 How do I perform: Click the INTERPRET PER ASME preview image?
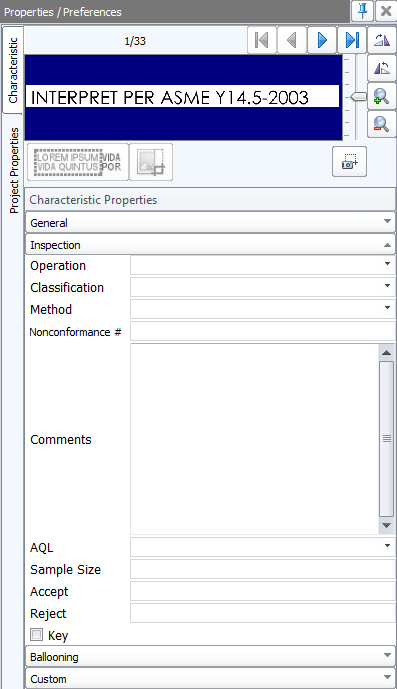click(x=183, y=97)
